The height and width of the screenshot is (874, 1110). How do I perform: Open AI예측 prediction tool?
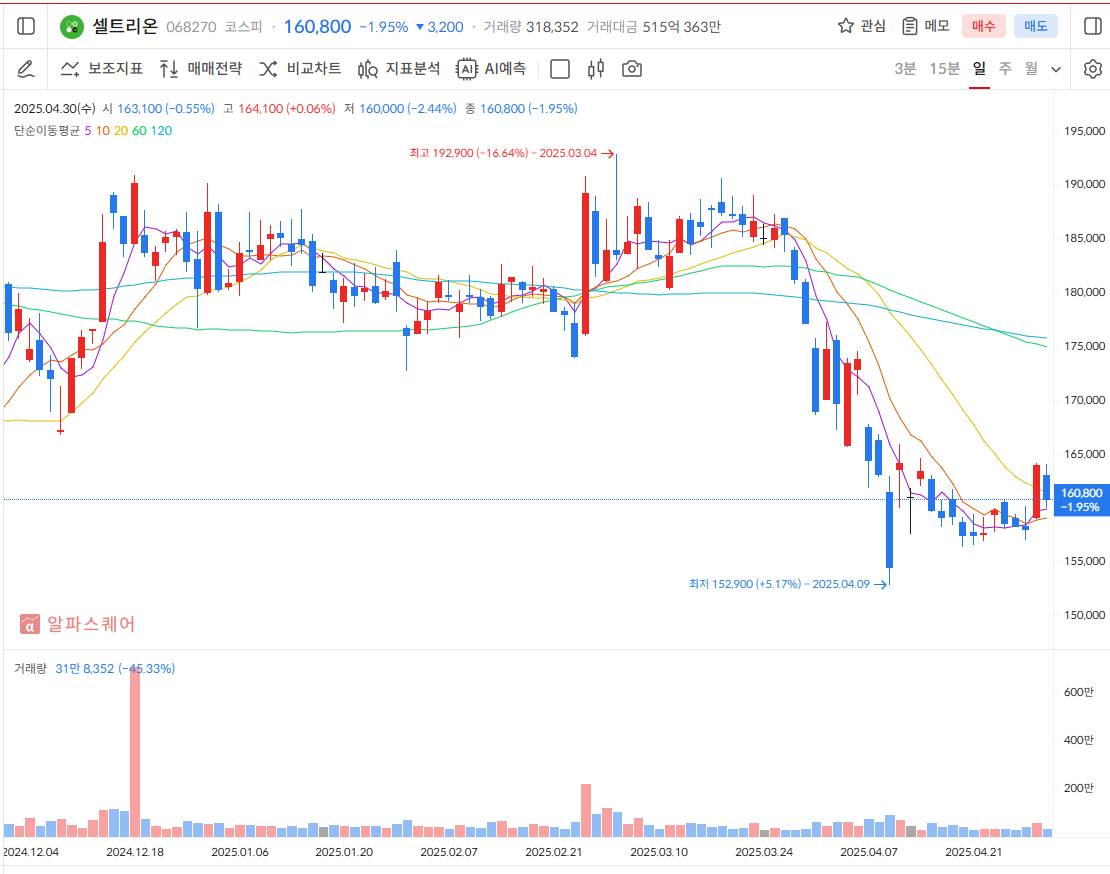491,69
